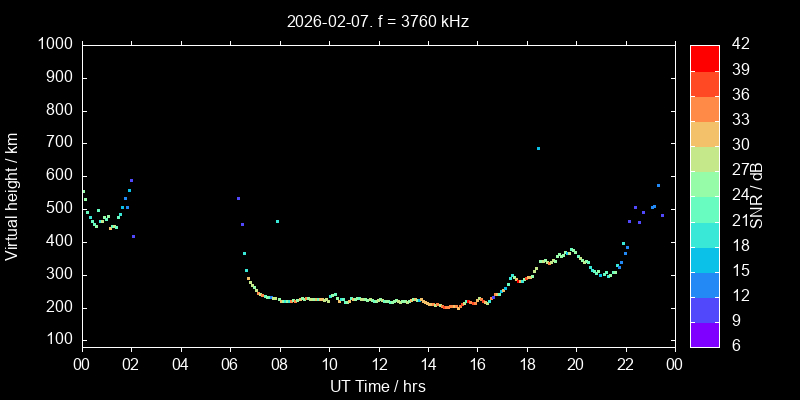Select the 04 tick label on time axis
Image resolution: width=800 pixels, height=400 pixels.
click(180, 364)
